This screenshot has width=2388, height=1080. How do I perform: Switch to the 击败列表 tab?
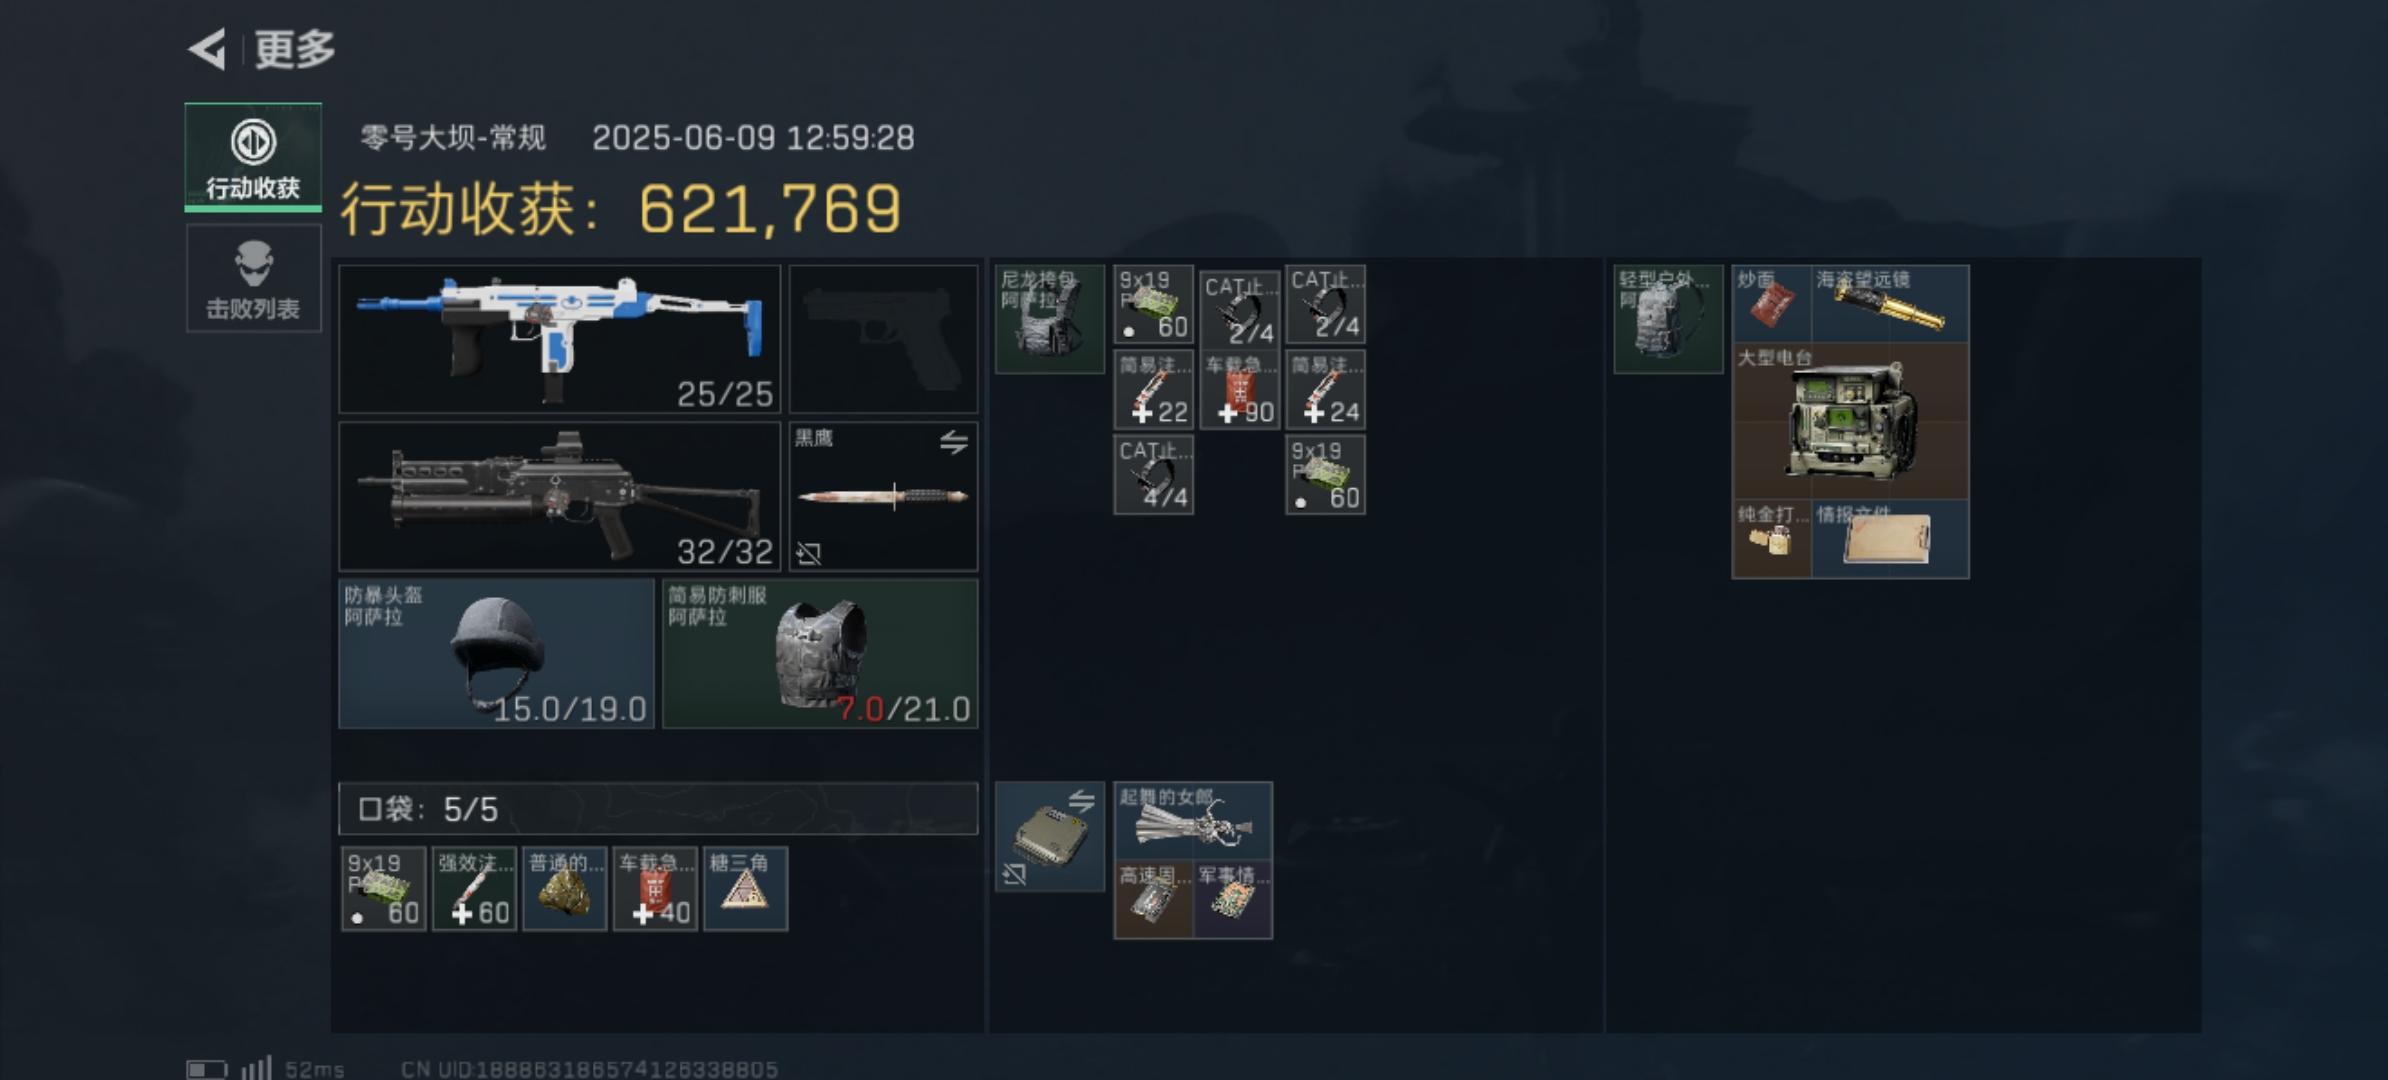point(253,279)
